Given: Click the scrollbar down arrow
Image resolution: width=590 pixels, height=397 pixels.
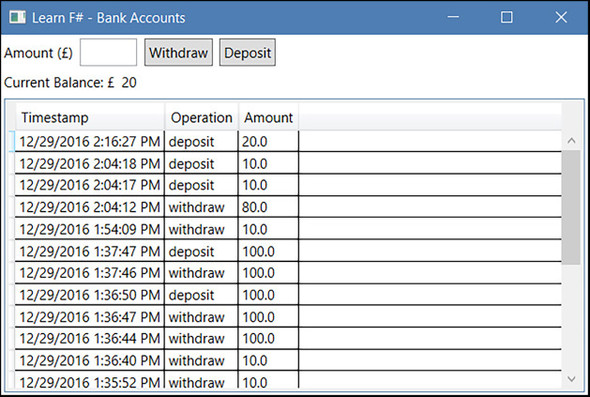Looking at the screenshot, I should 571,379.
